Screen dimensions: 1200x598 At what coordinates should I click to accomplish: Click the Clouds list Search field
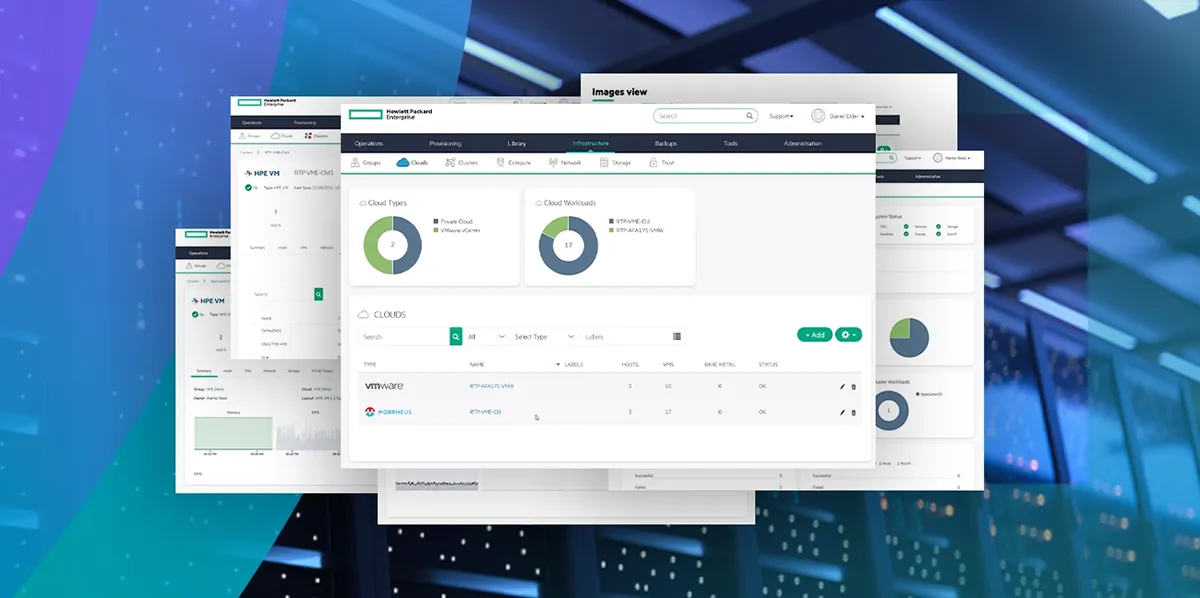tap(404, 337)
